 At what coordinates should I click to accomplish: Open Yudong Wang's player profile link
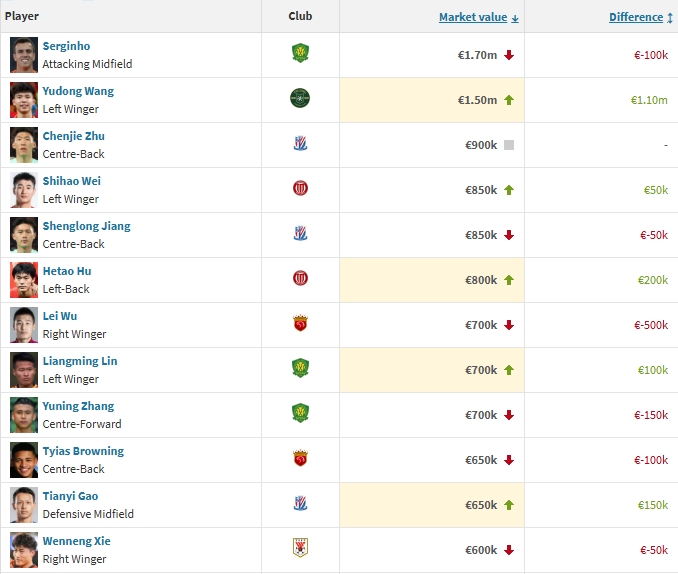click(x=78, y=91)
